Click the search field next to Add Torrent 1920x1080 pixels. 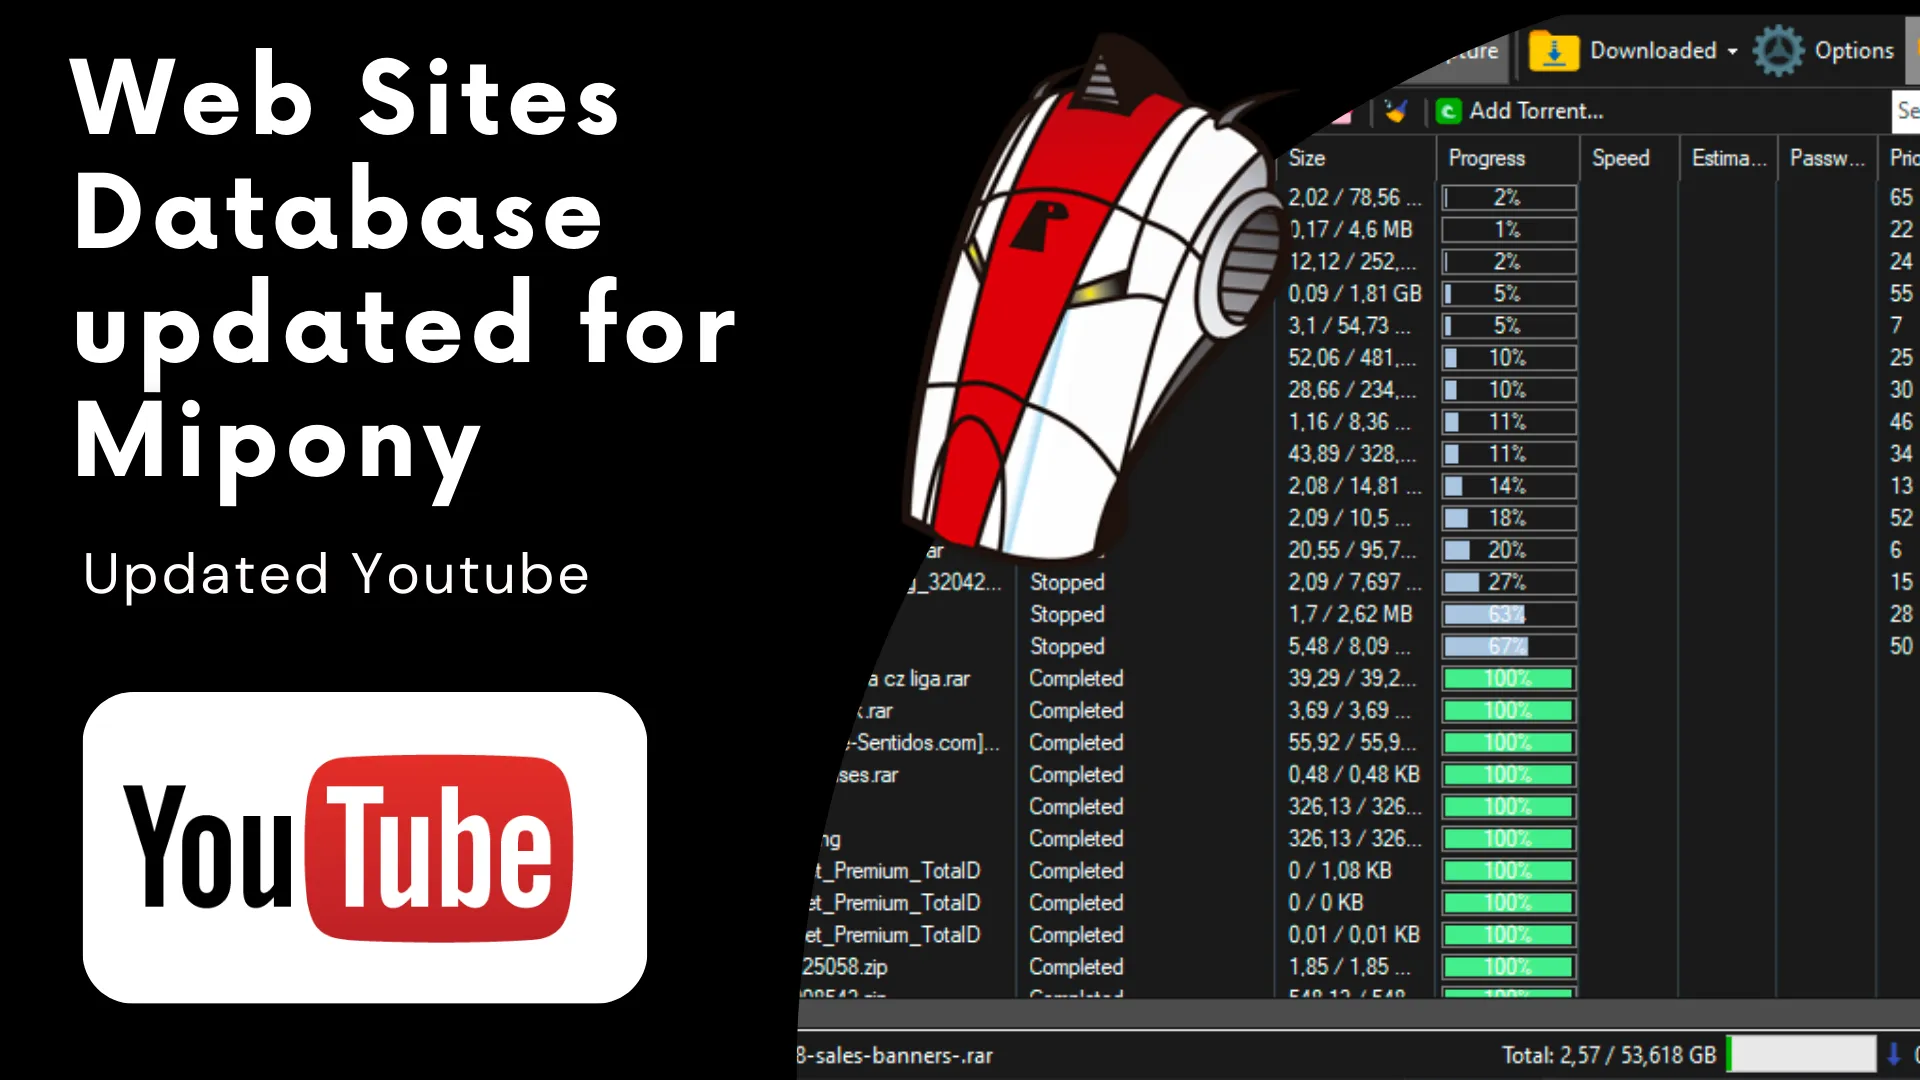(x=1907, y=111)
